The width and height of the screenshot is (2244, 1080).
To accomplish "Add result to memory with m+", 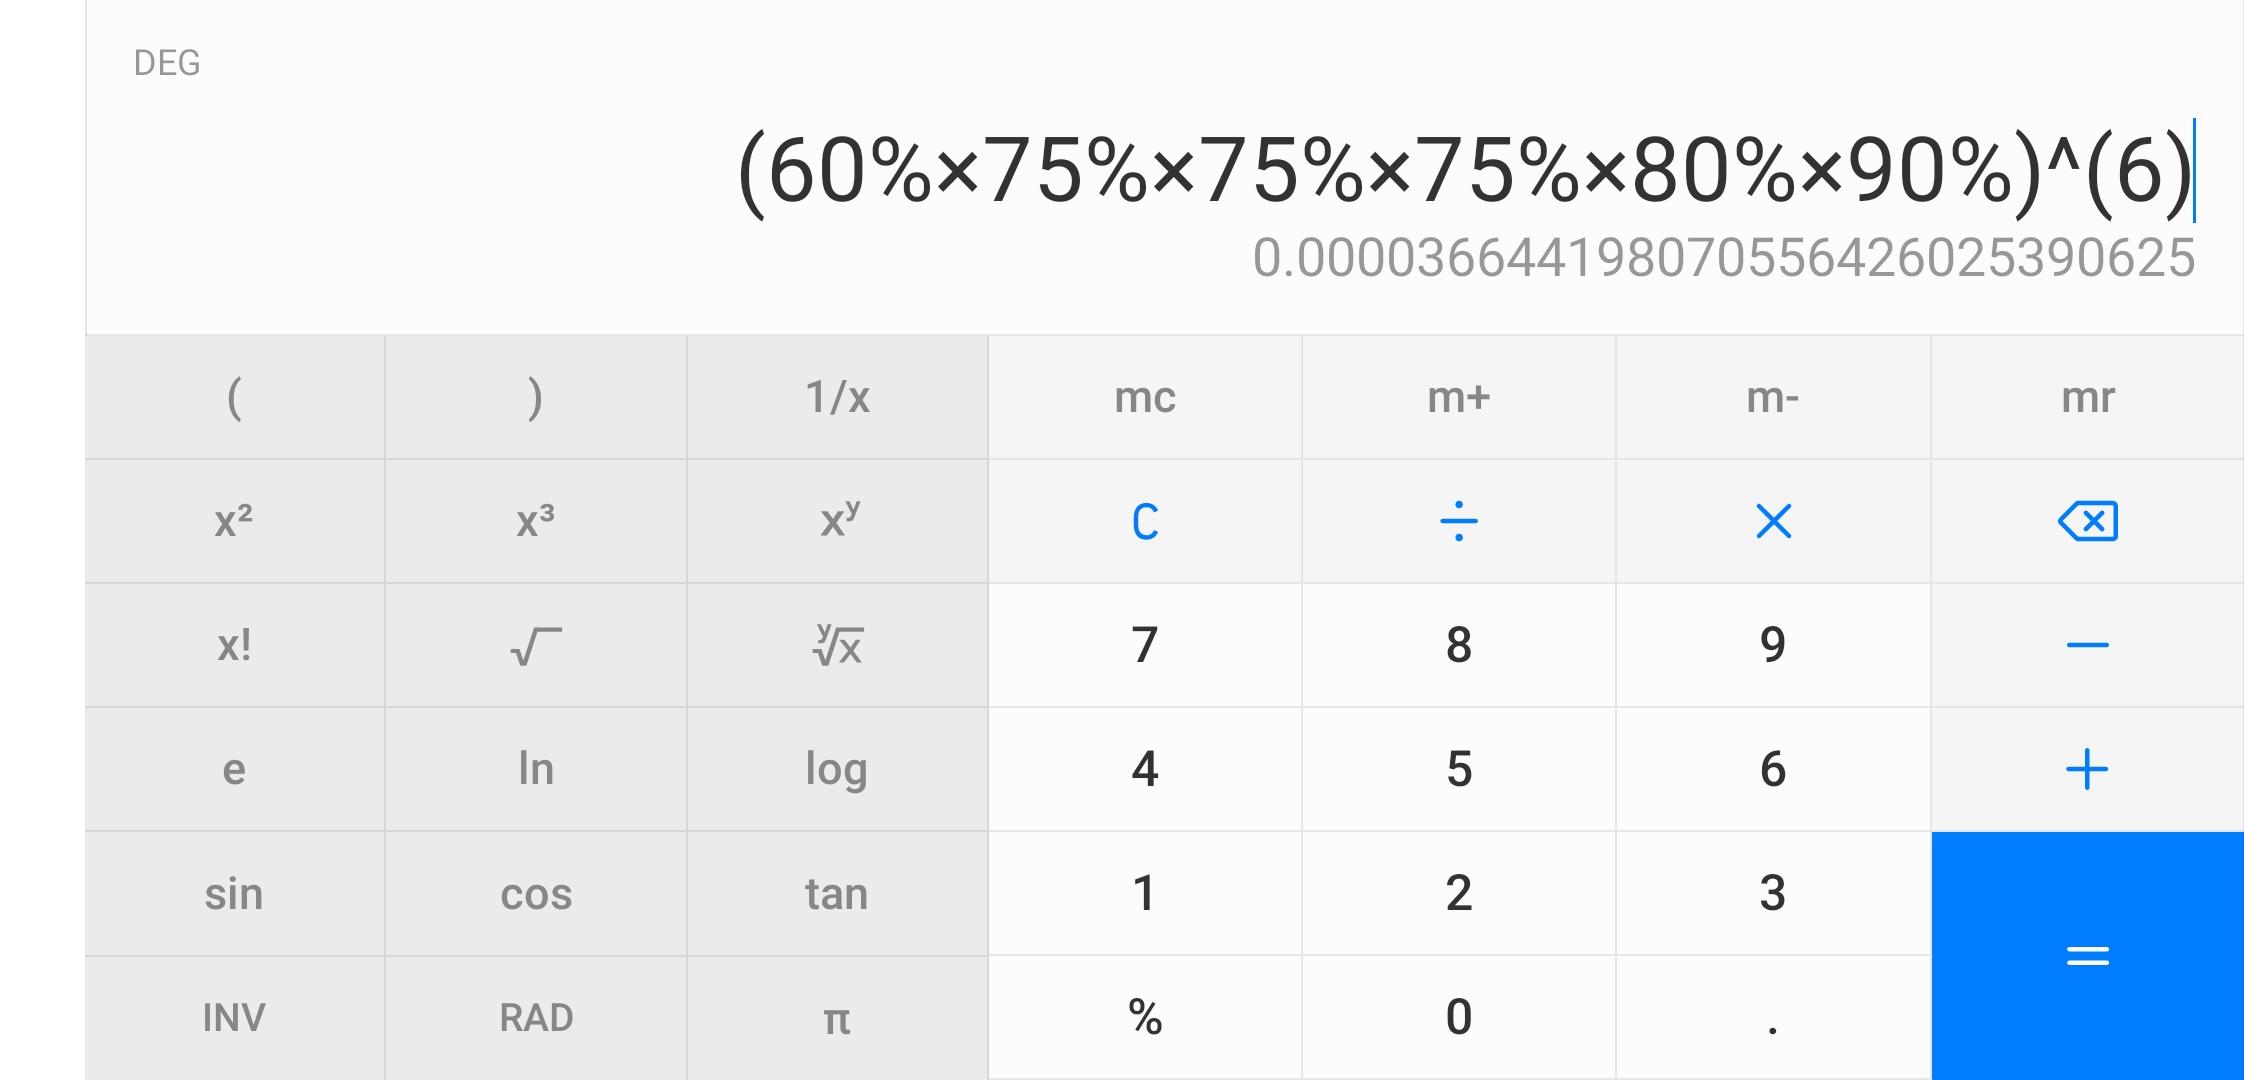I will click(x=1458, y=397).
